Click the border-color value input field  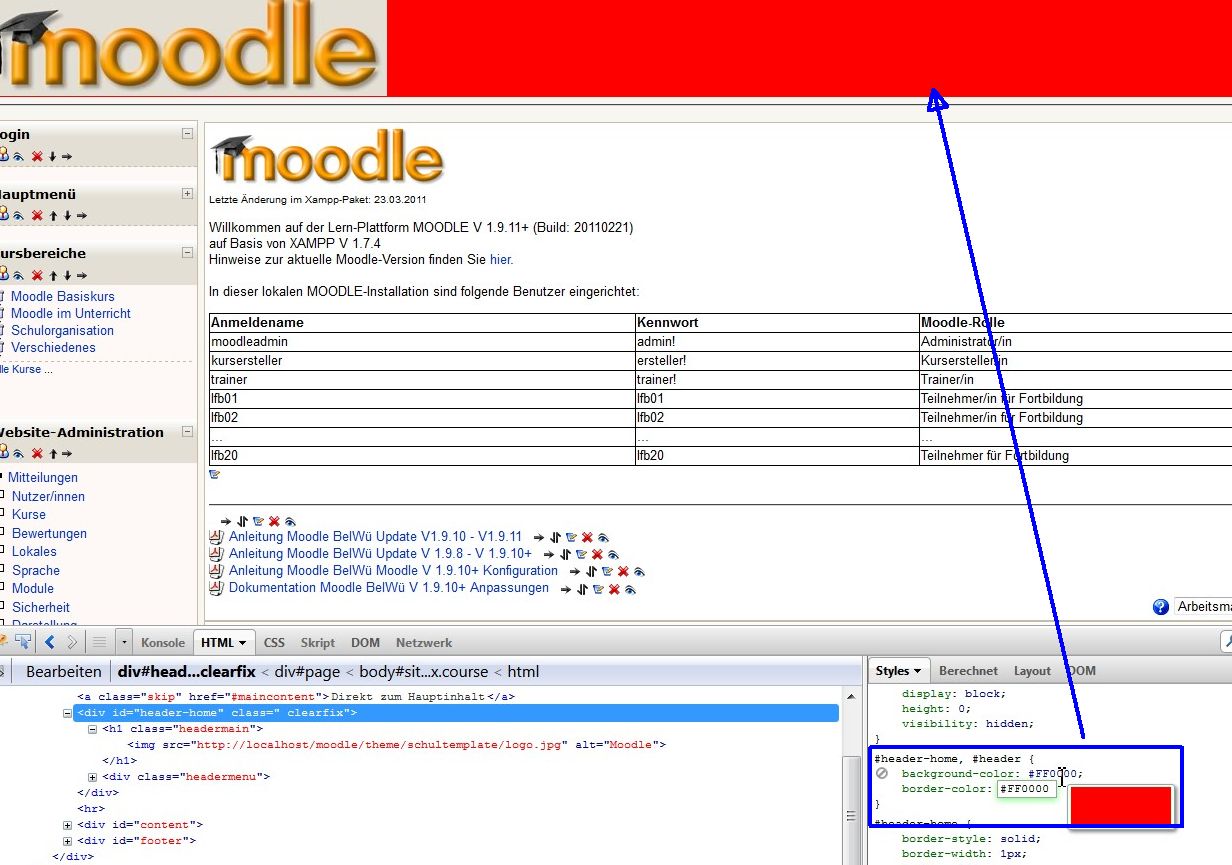tap(1026, 789)
